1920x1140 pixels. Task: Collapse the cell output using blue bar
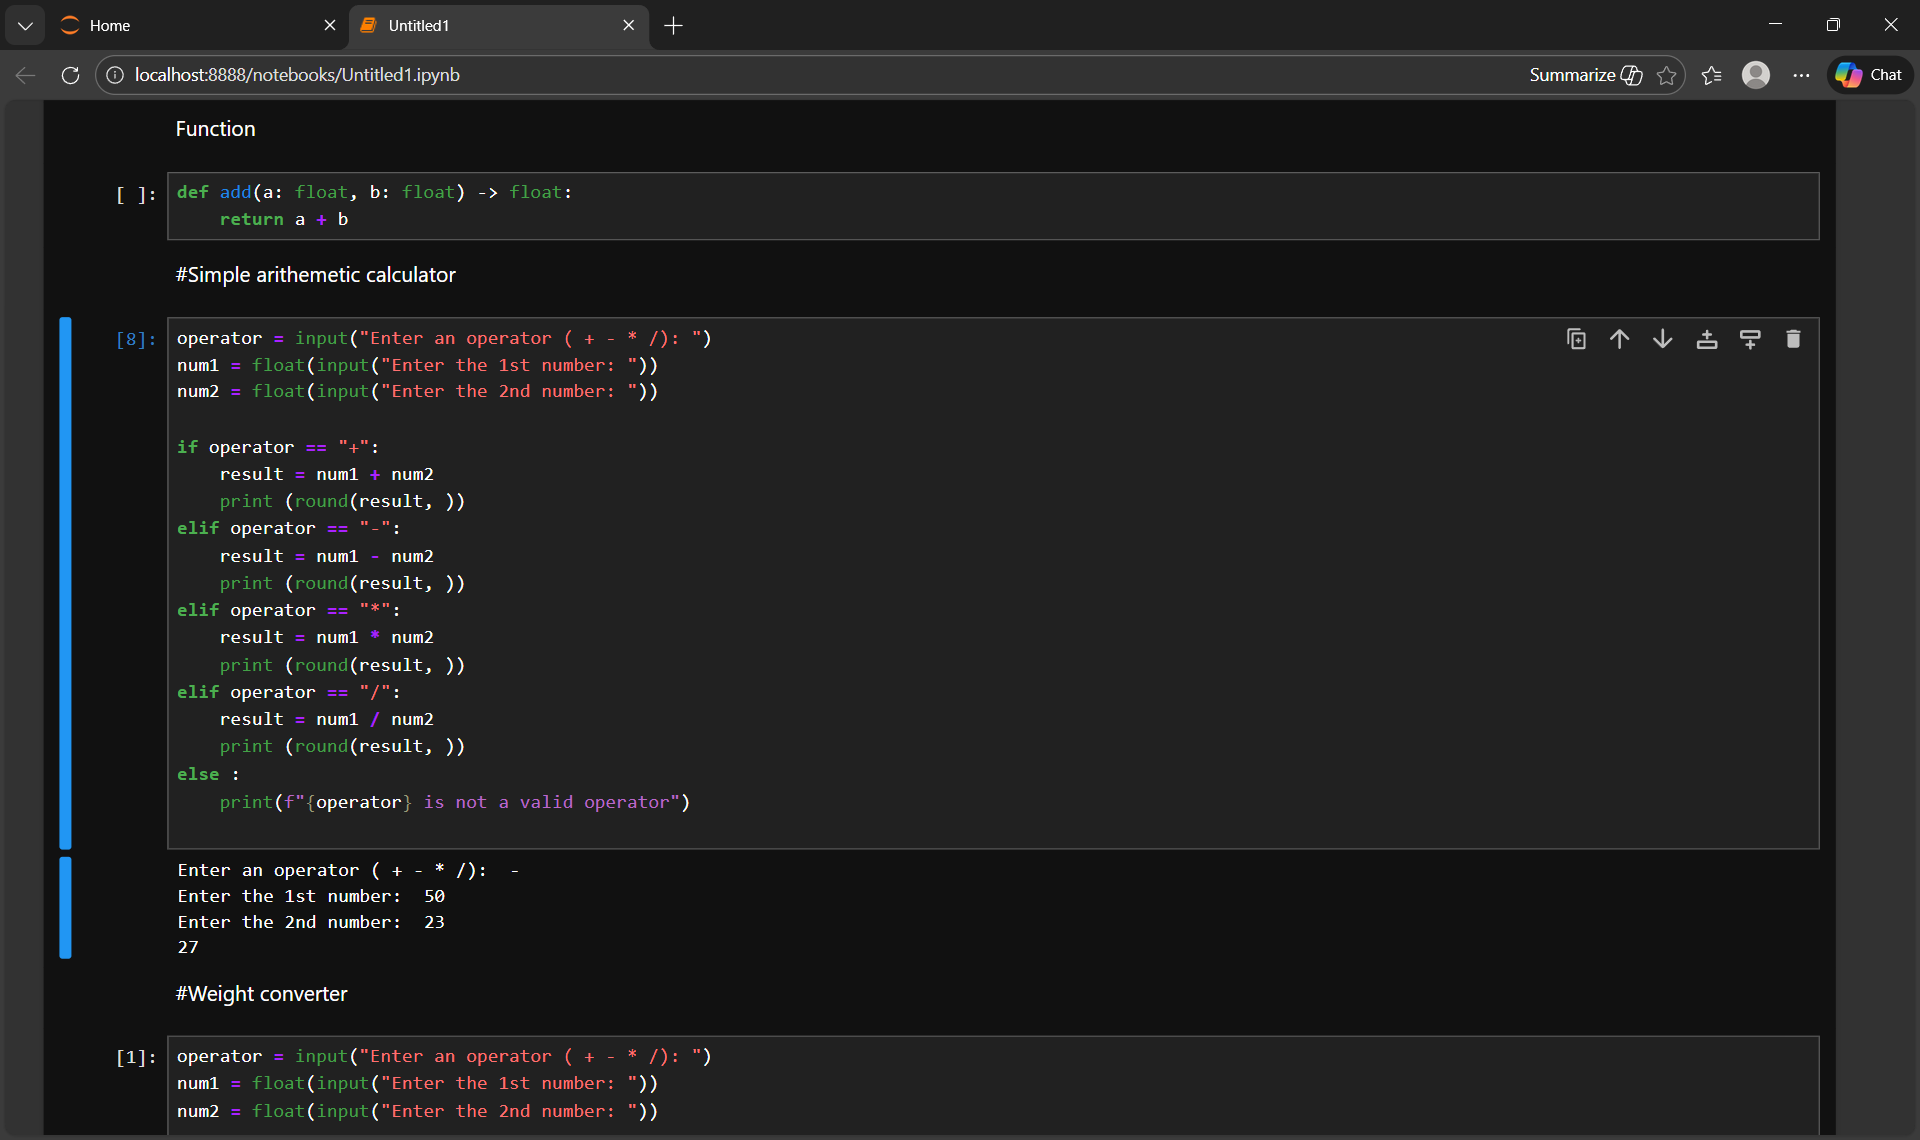[65, 908]
